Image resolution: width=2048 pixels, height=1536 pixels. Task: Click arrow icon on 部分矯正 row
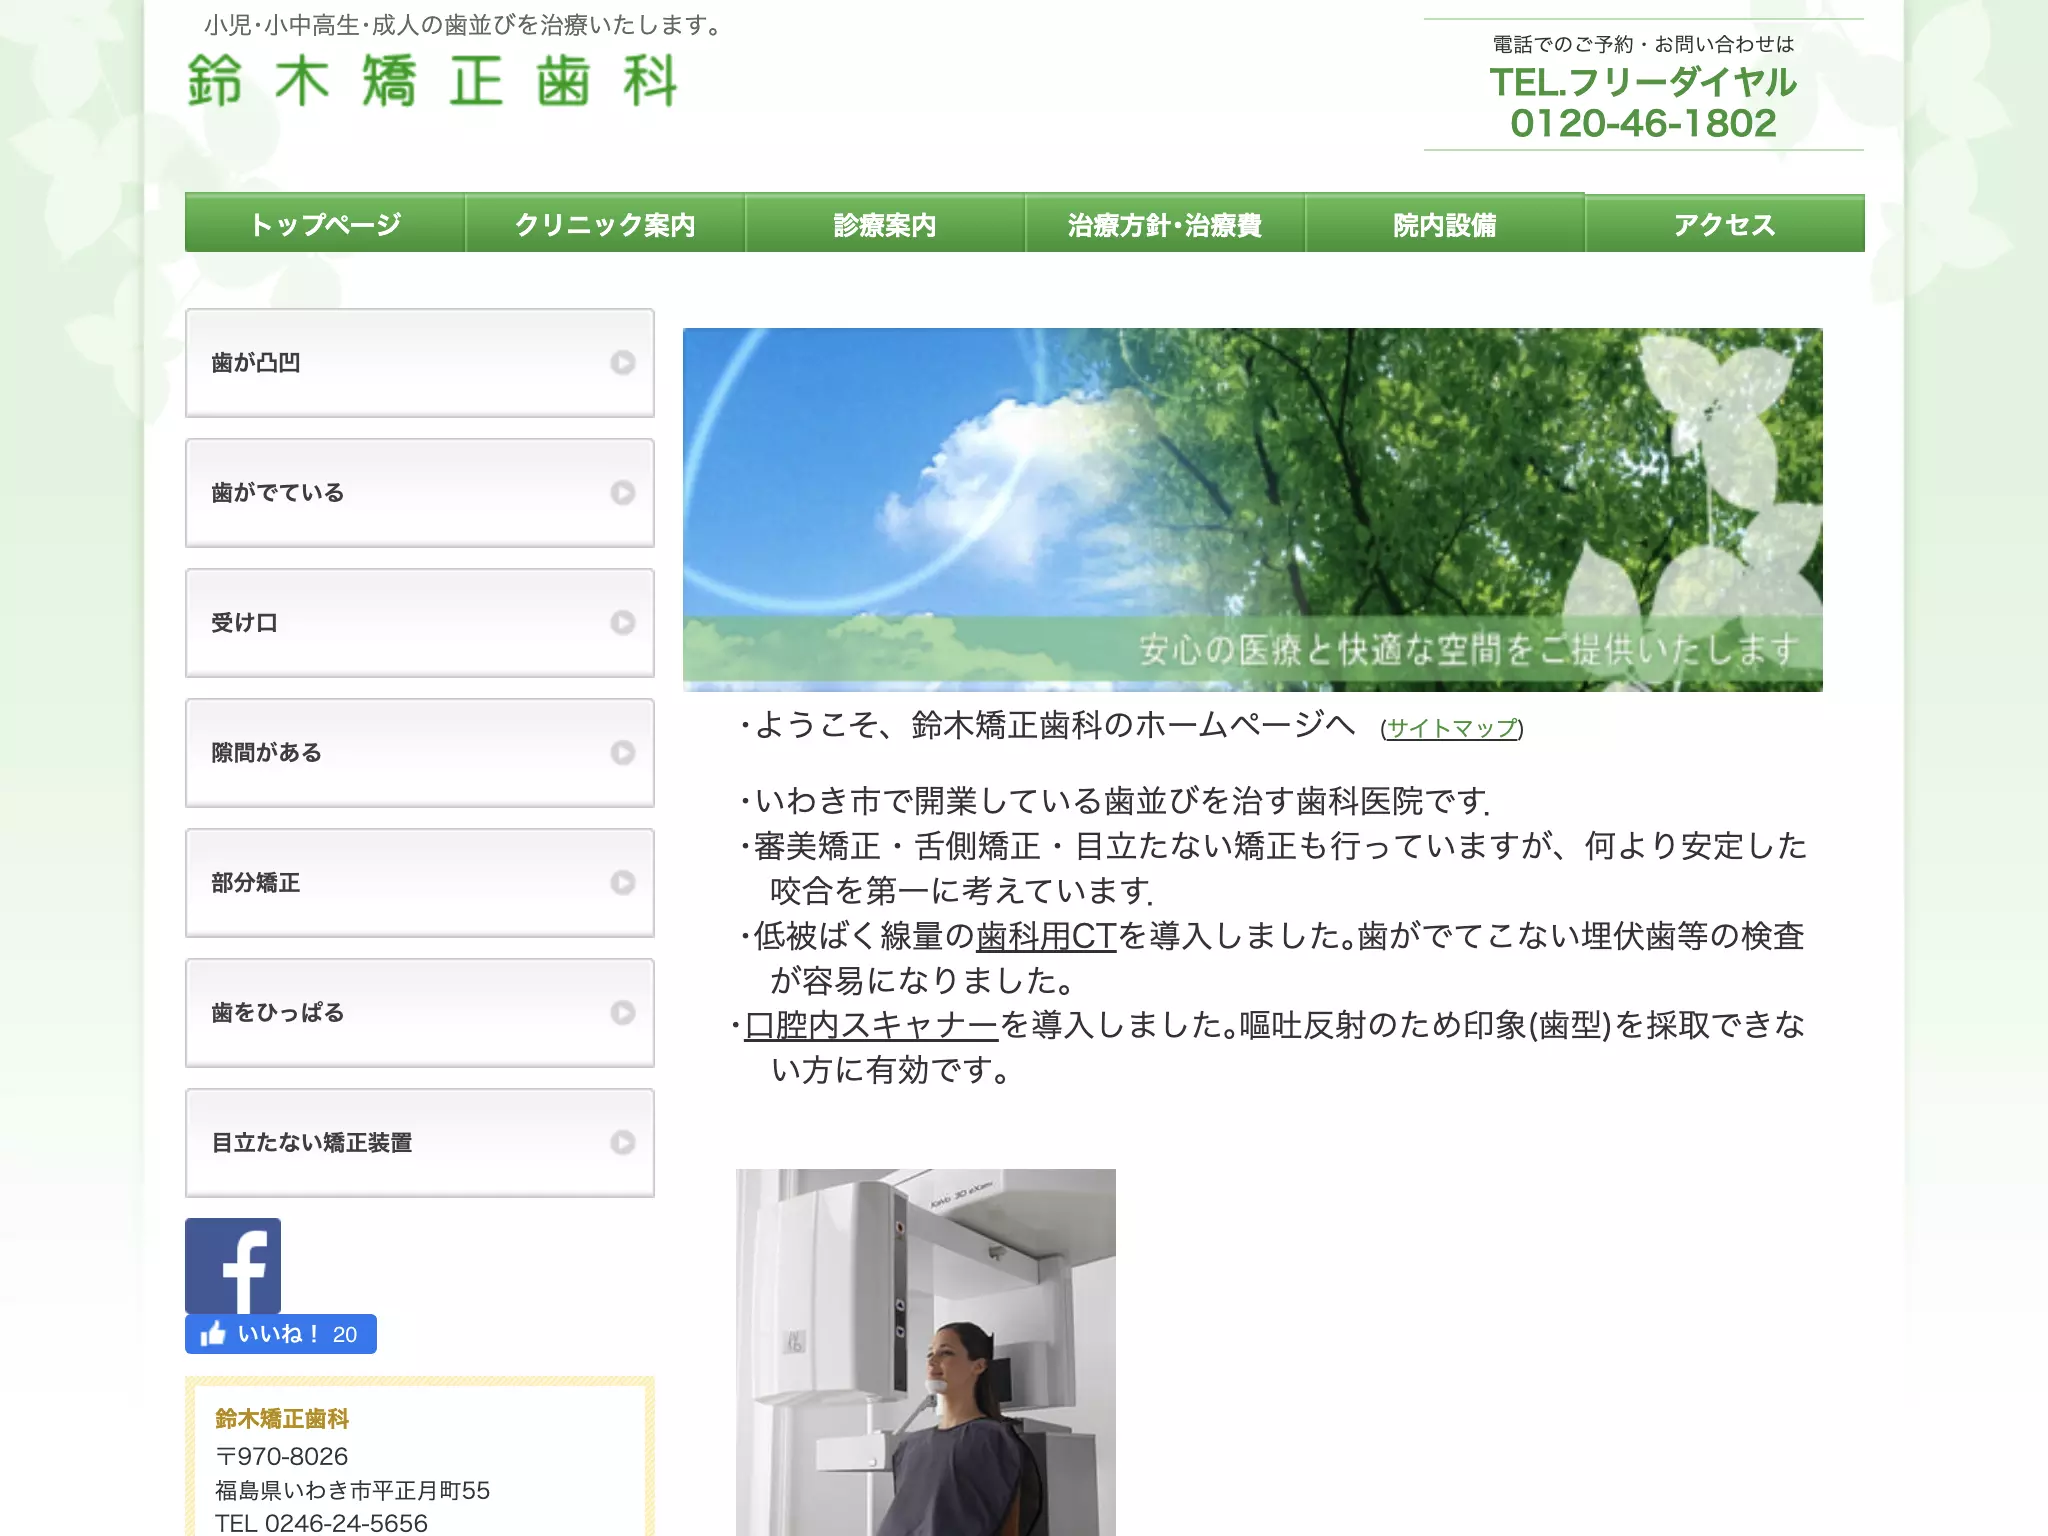[x=622, y=883]
